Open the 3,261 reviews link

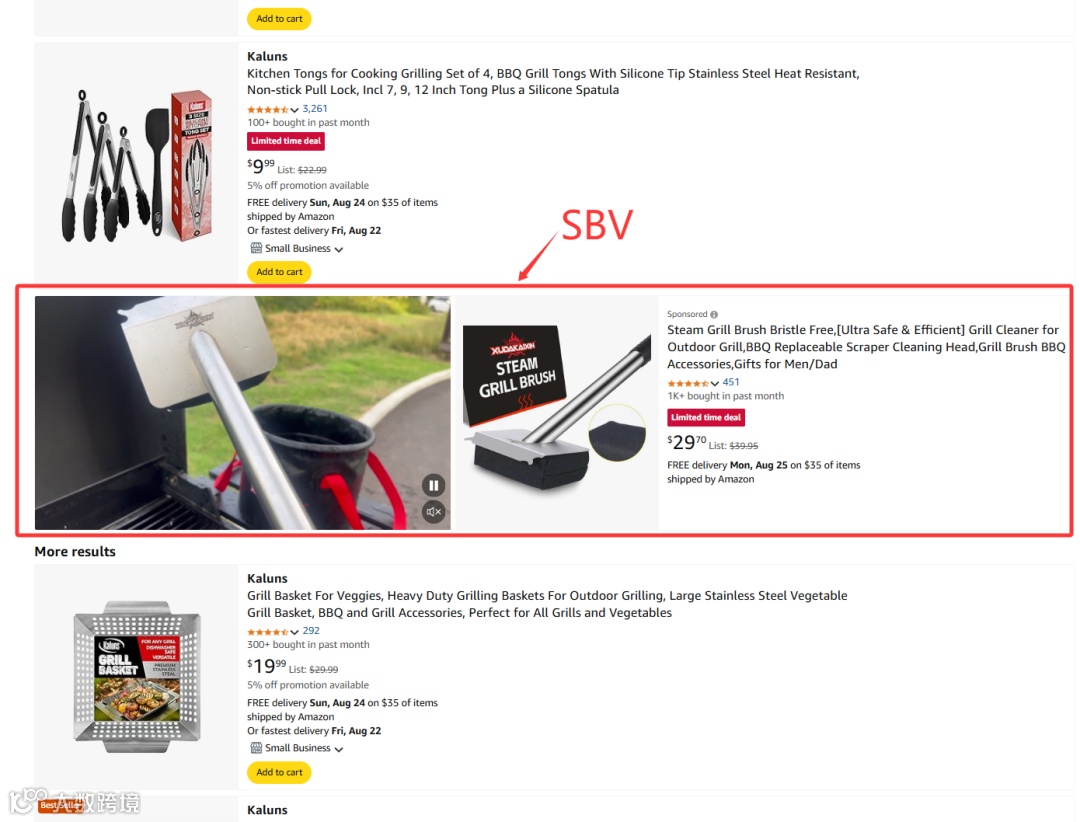point(315,109)
